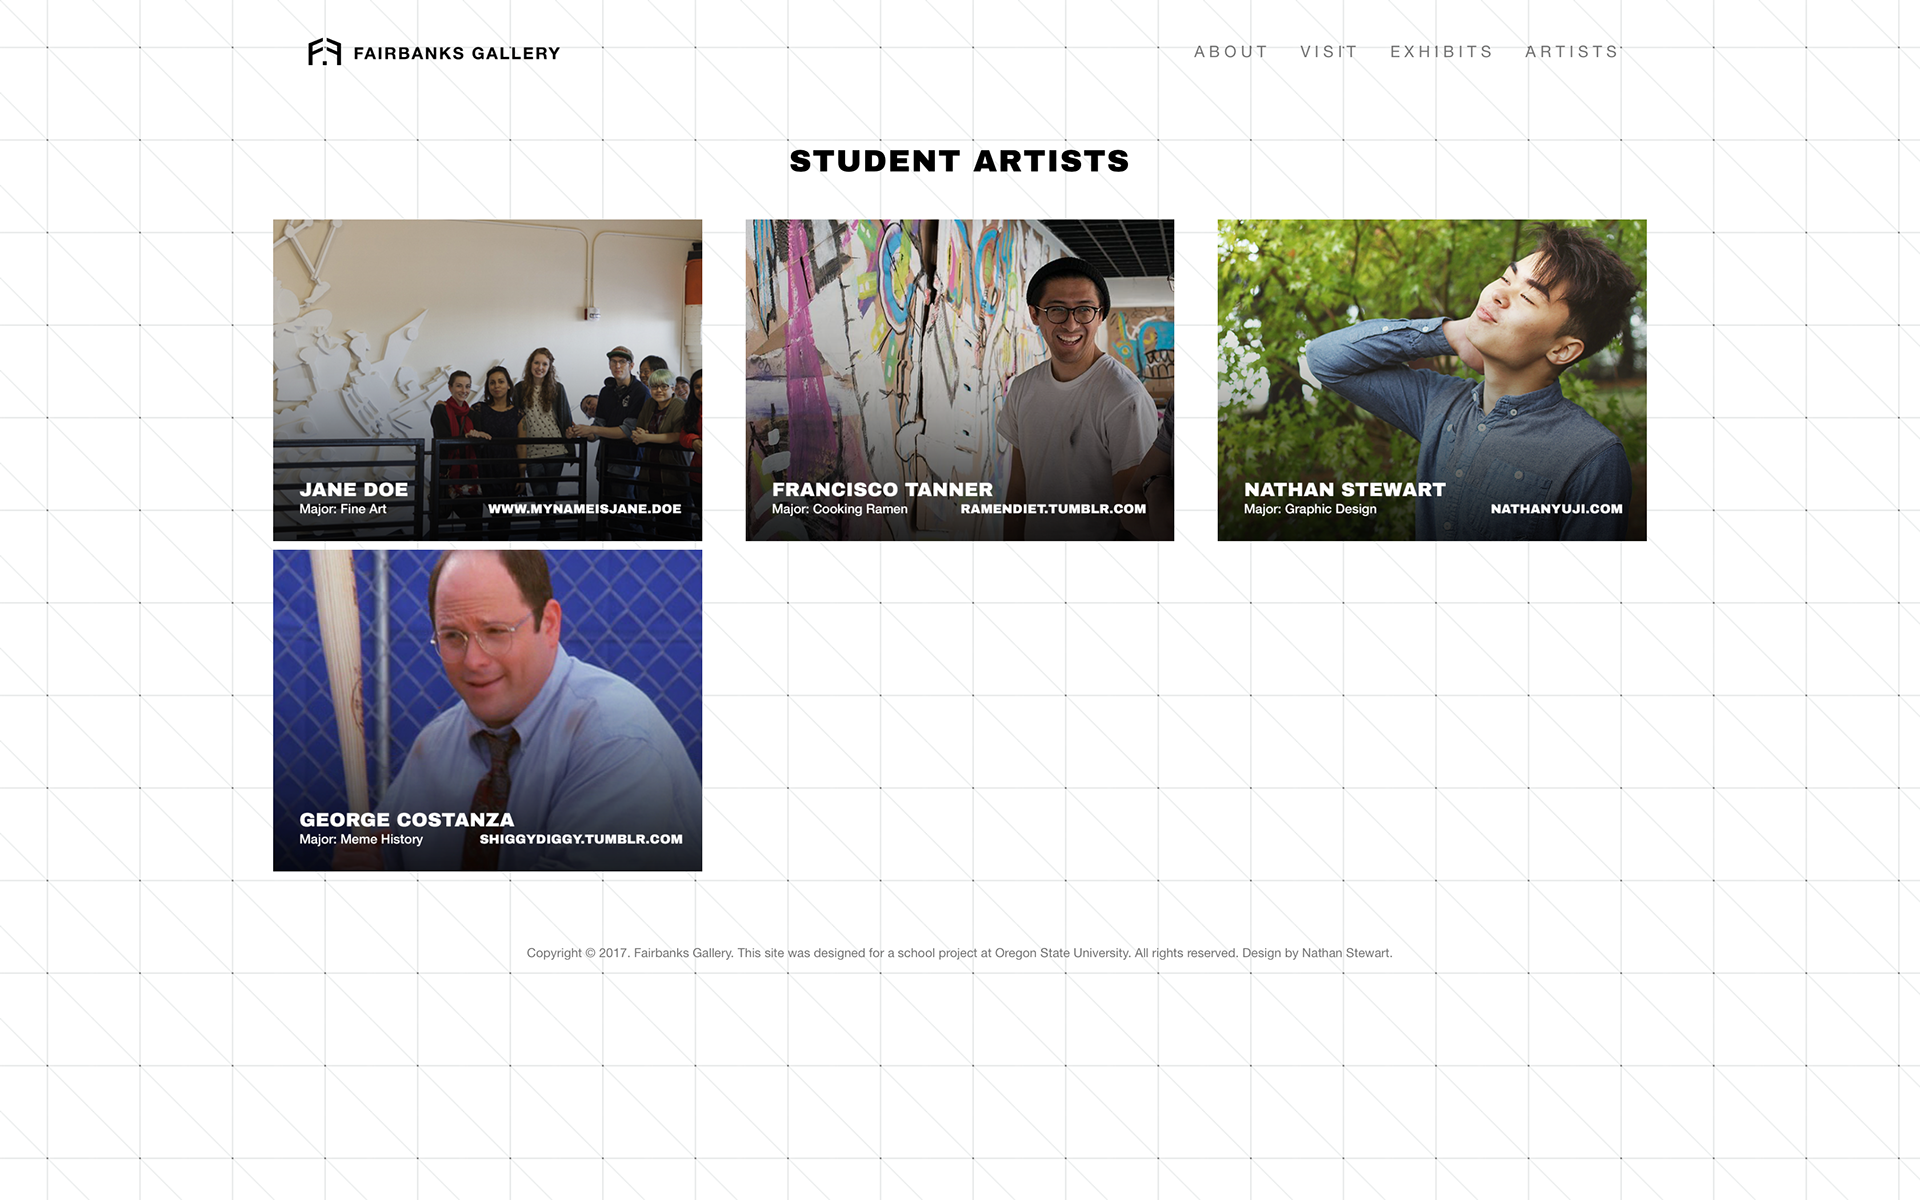Follow the ramendiet.tumblr.com link
The height and width of the screenshot is (1200, 1920).
(1053, 509)
